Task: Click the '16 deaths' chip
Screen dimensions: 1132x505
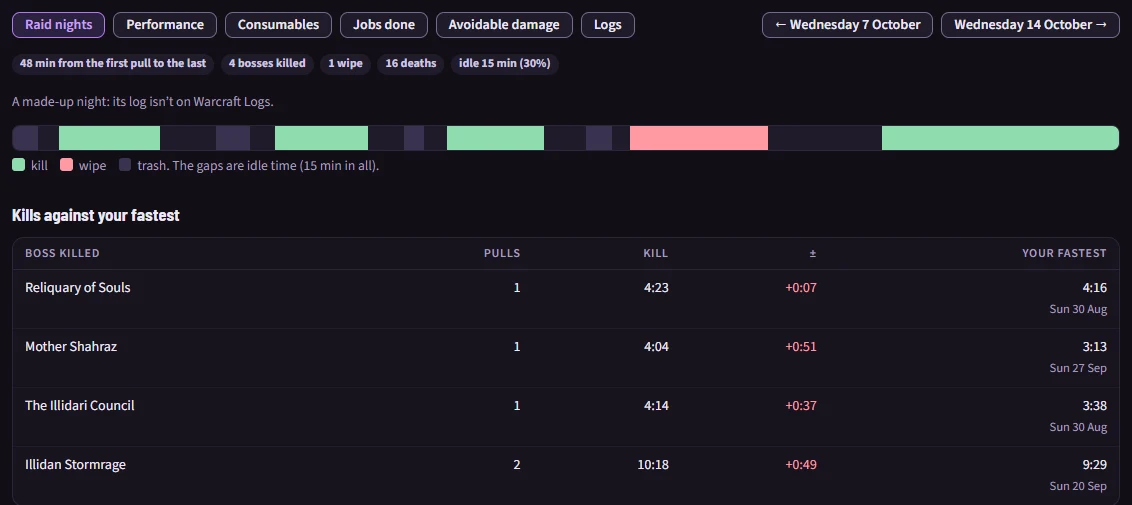Action: 411,63
